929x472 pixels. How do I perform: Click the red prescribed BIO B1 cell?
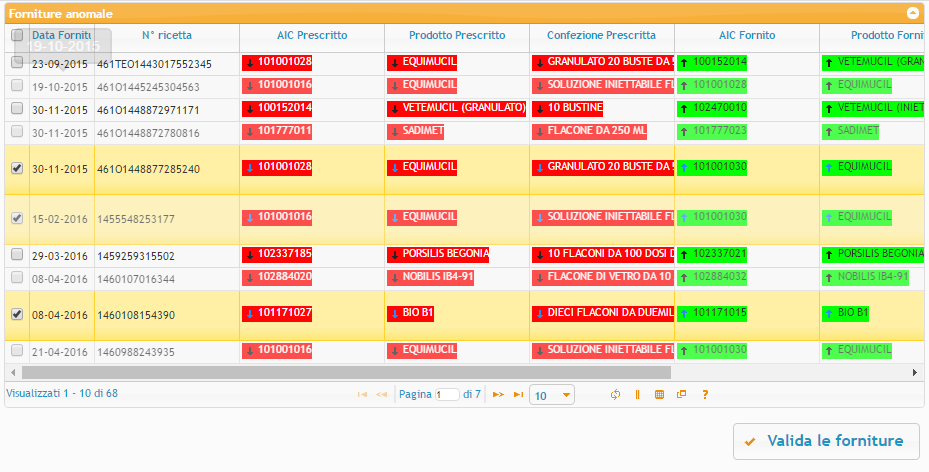click(410, 313)
